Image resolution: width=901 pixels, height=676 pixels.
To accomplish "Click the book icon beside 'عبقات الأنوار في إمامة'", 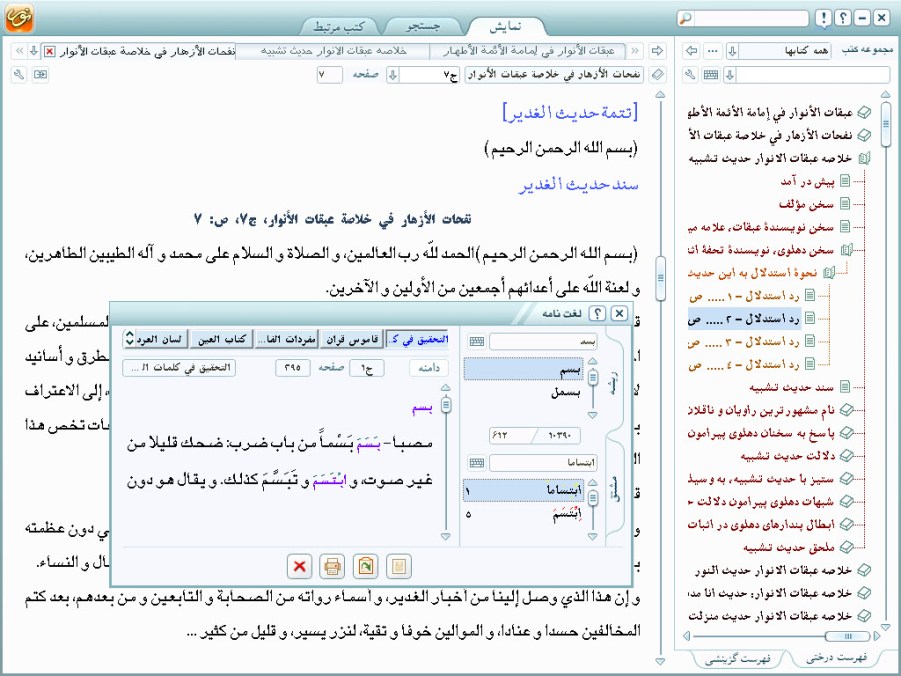I will pos(864,112).
